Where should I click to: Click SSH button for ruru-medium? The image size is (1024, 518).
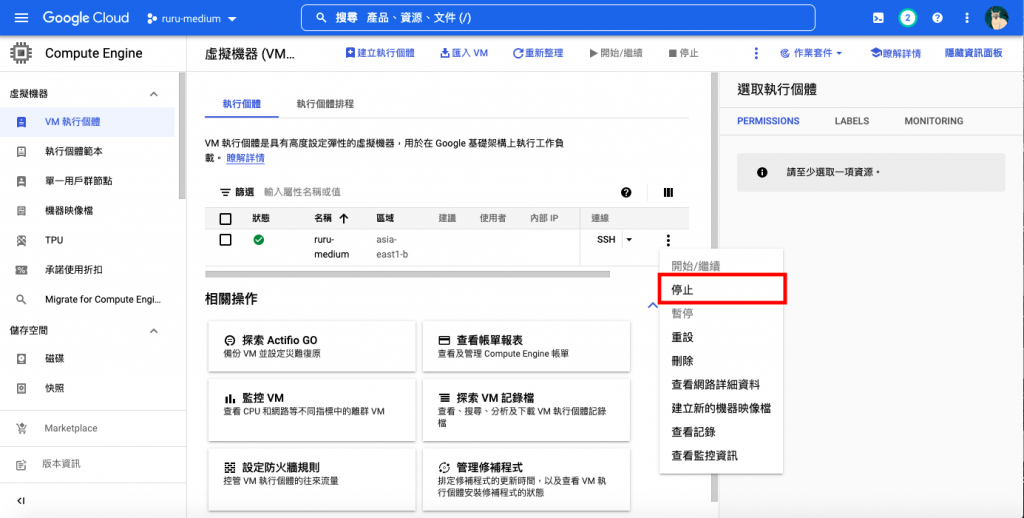pyautogui.click(x=606, y=240)
